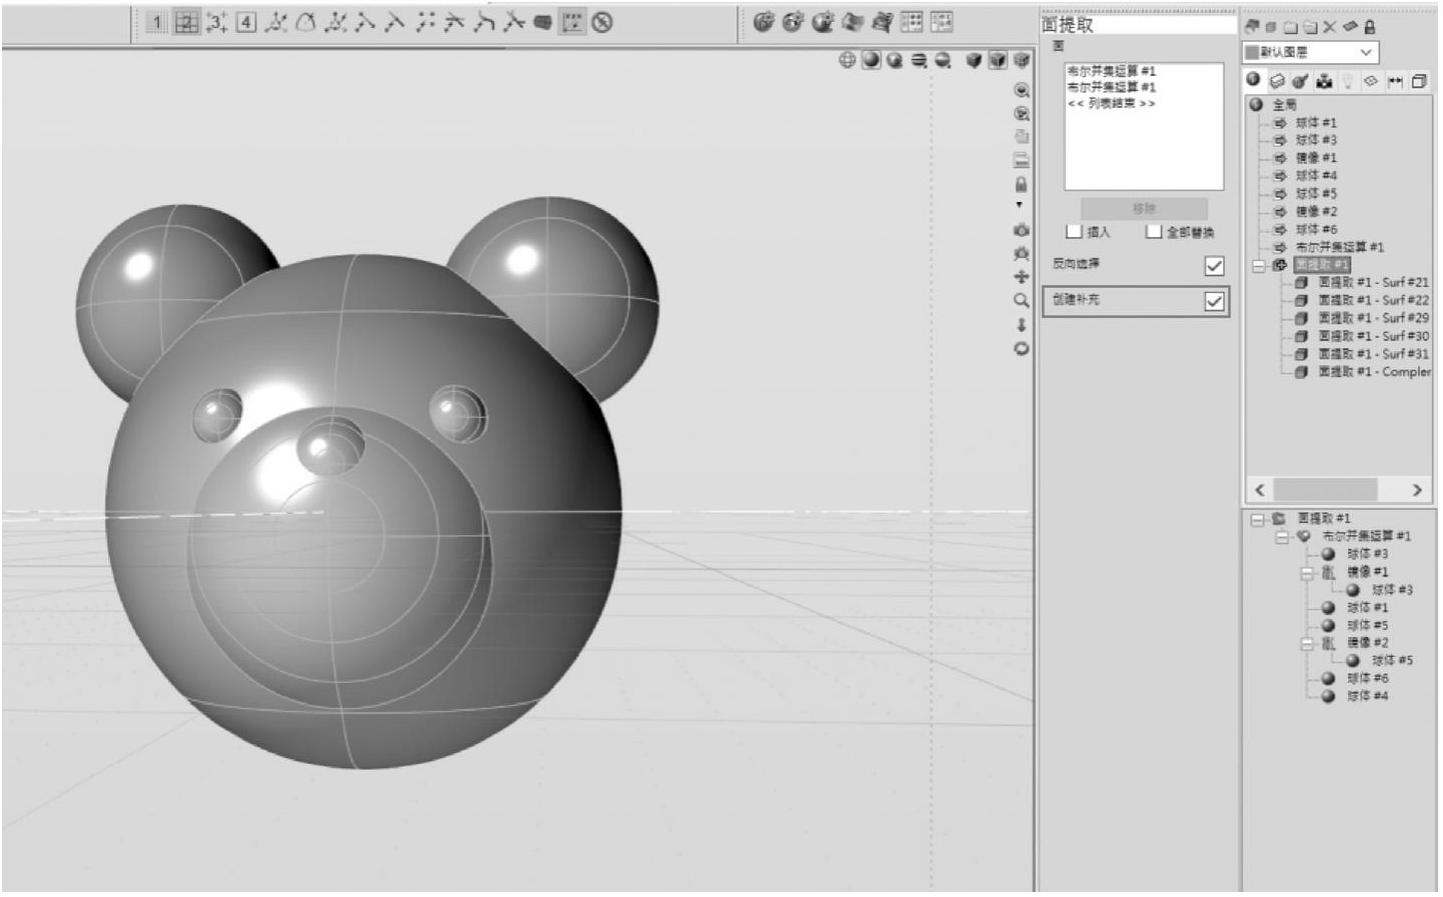Viewport: 1443px width, 897px height.
Task: Click the rotate view circular arrow icon
Action: click(x=1021, y=349)
